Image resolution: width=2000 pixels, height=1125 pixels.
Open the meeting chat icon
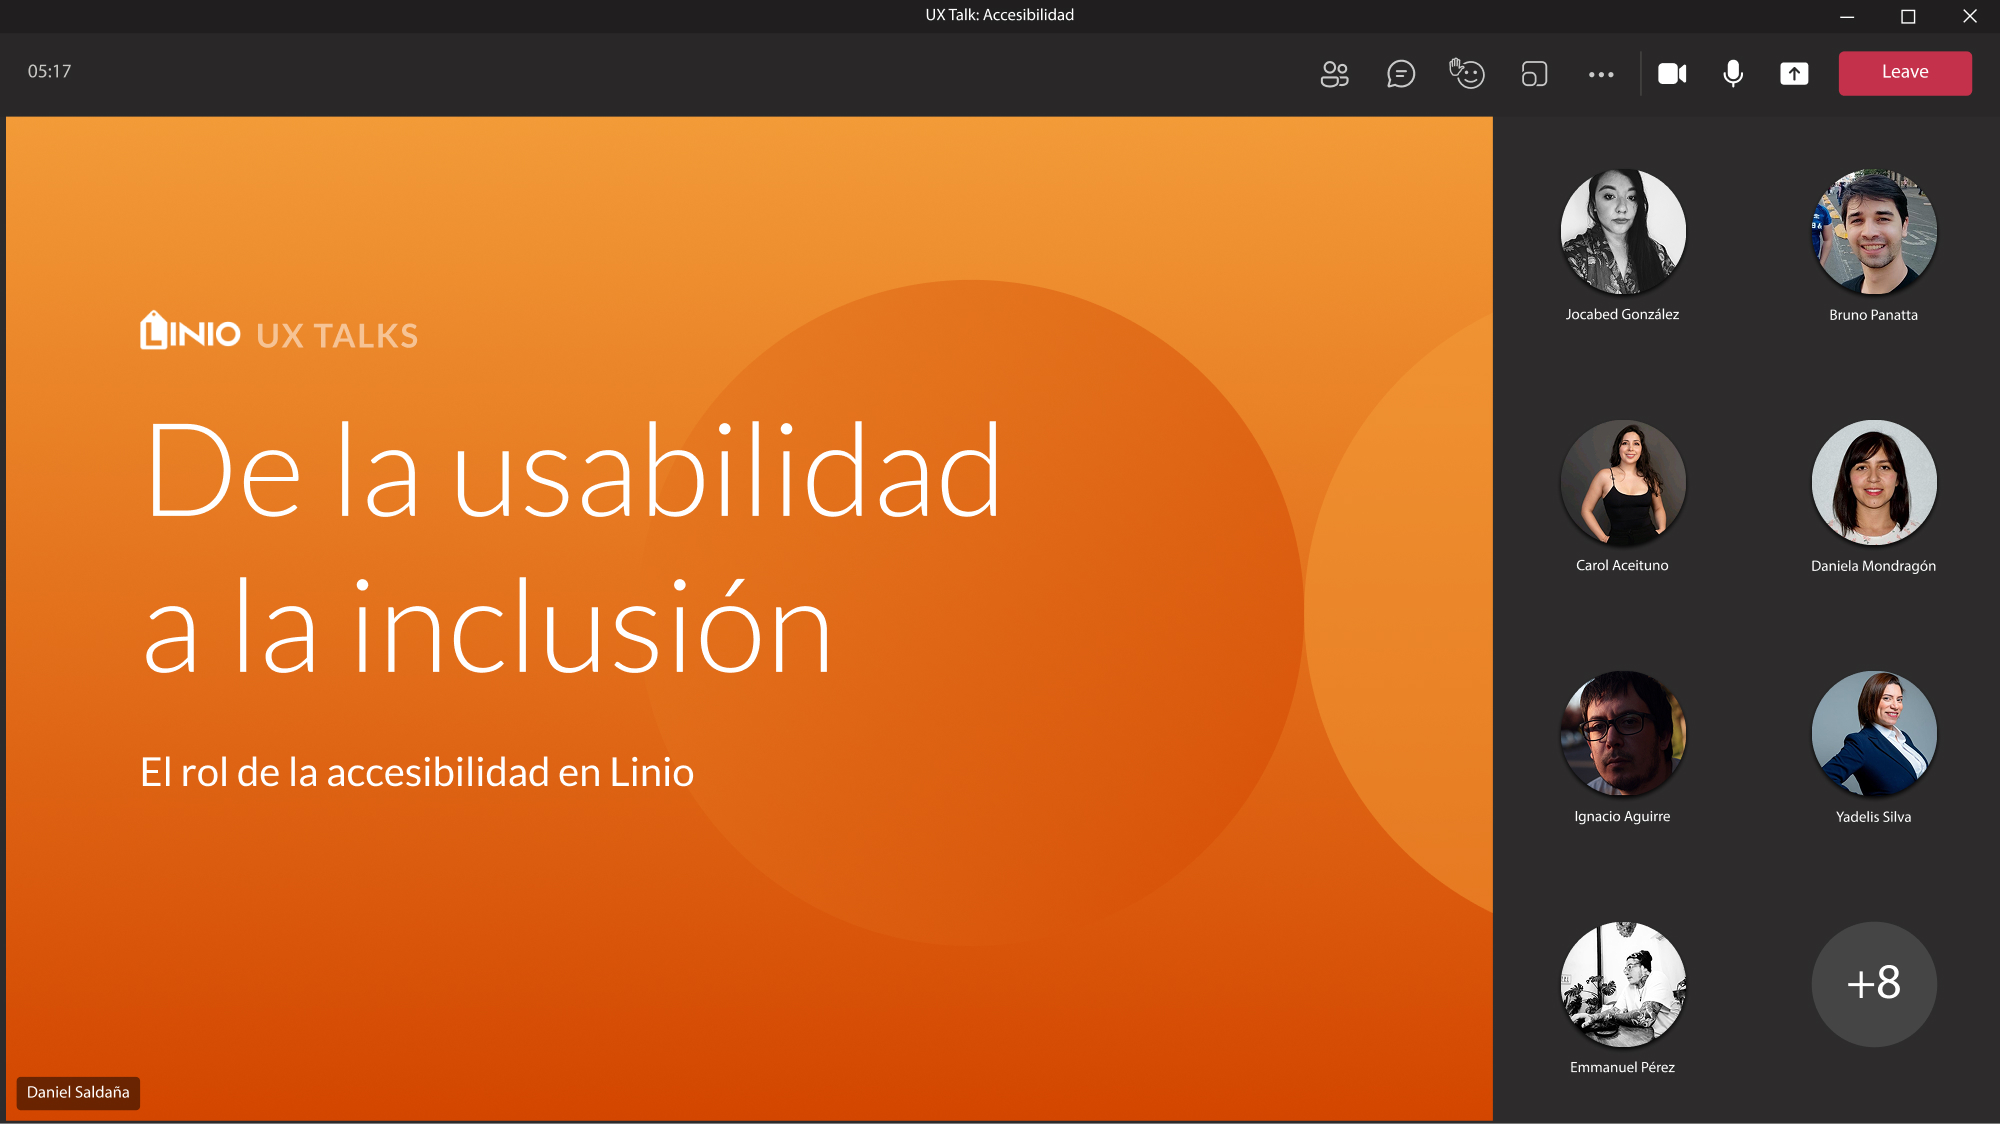tap(1400, 74)
